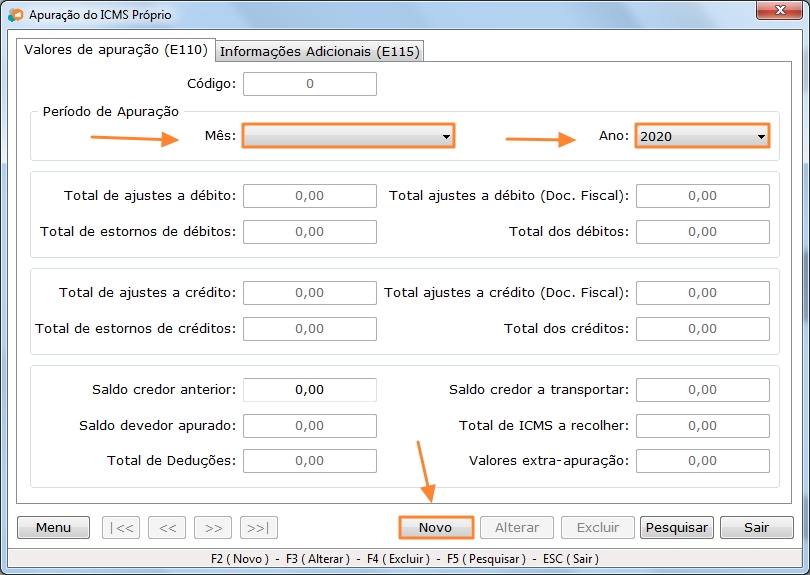Click the Total de ajustes a crédito field
810x575 pixels.
(310, 293)
